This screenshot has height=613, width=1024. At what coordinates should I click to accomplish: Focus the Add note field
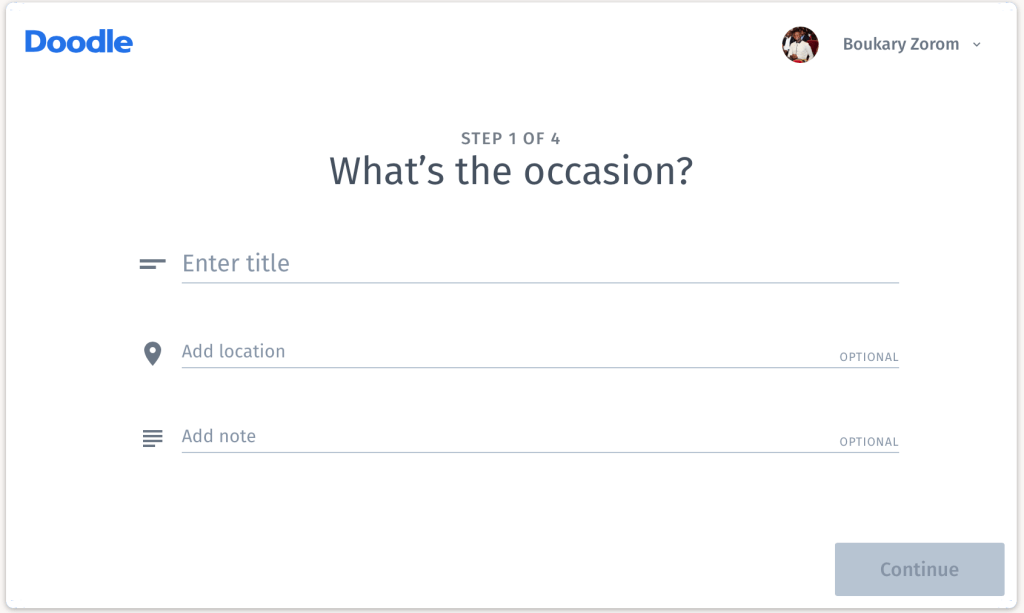(500, 436)
